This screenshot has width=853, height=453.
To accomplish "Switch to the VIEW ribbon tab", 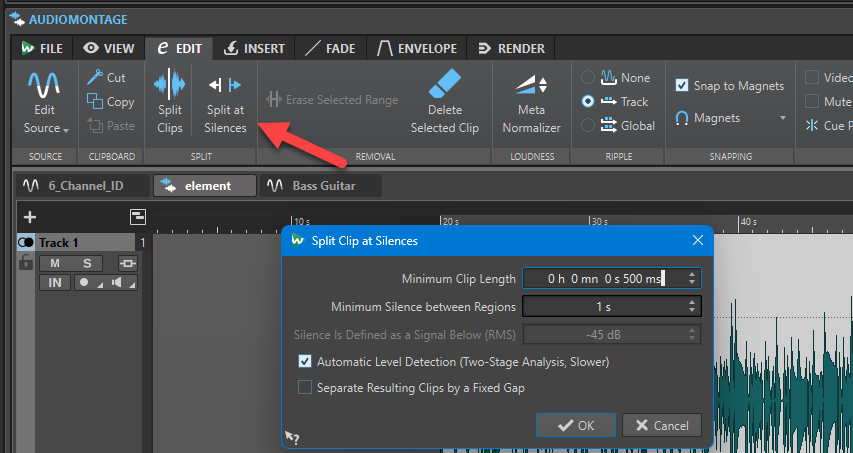I will (109, 48).
